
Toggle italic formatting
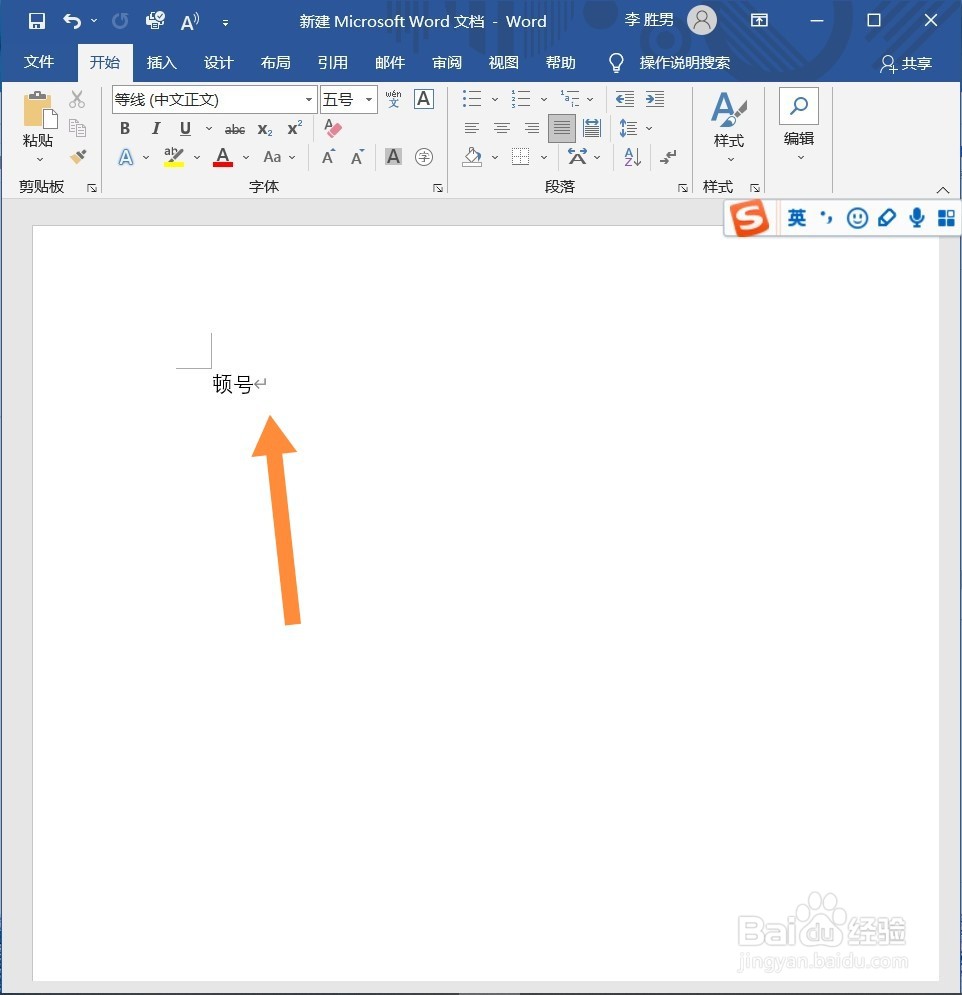pyautogui.click(x=155, y=128)
